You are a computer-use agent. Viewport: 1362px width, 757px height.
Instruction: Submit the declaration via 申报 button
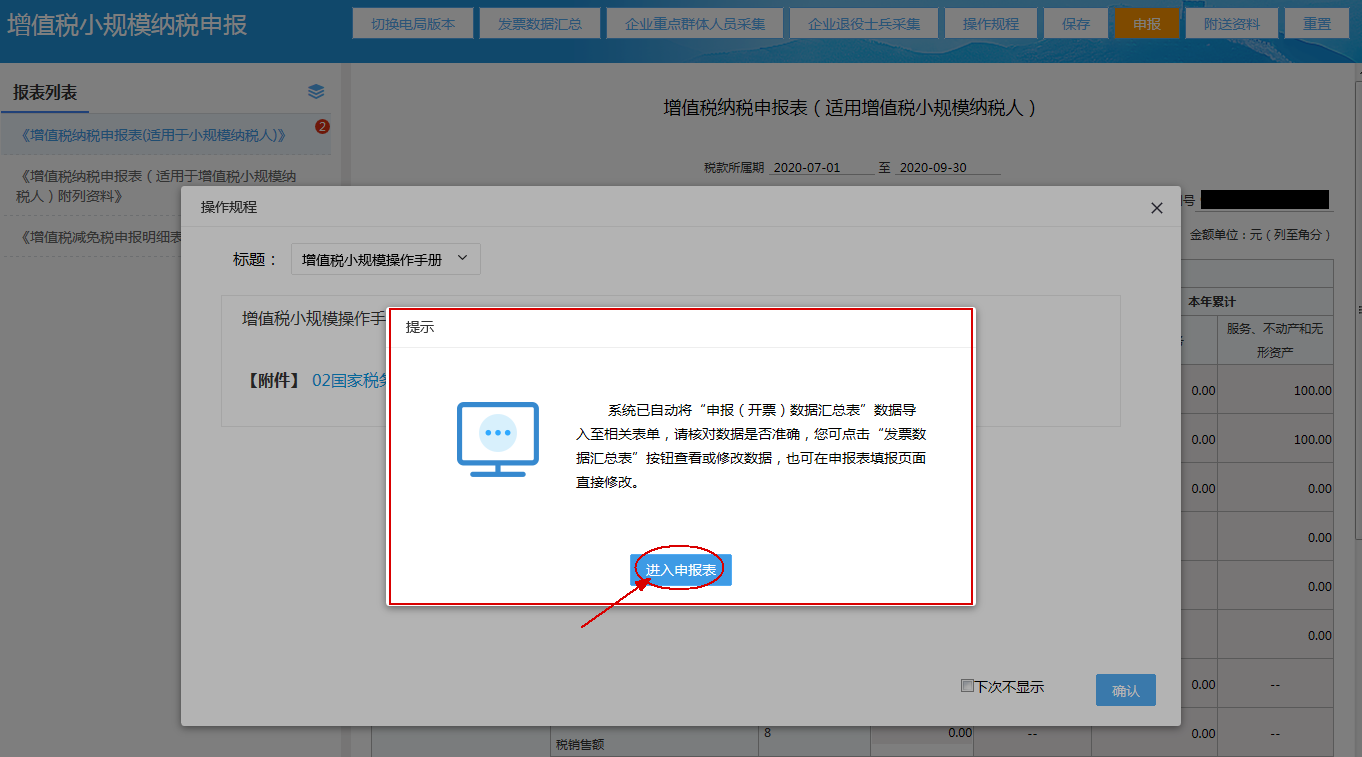(1147, 22)
